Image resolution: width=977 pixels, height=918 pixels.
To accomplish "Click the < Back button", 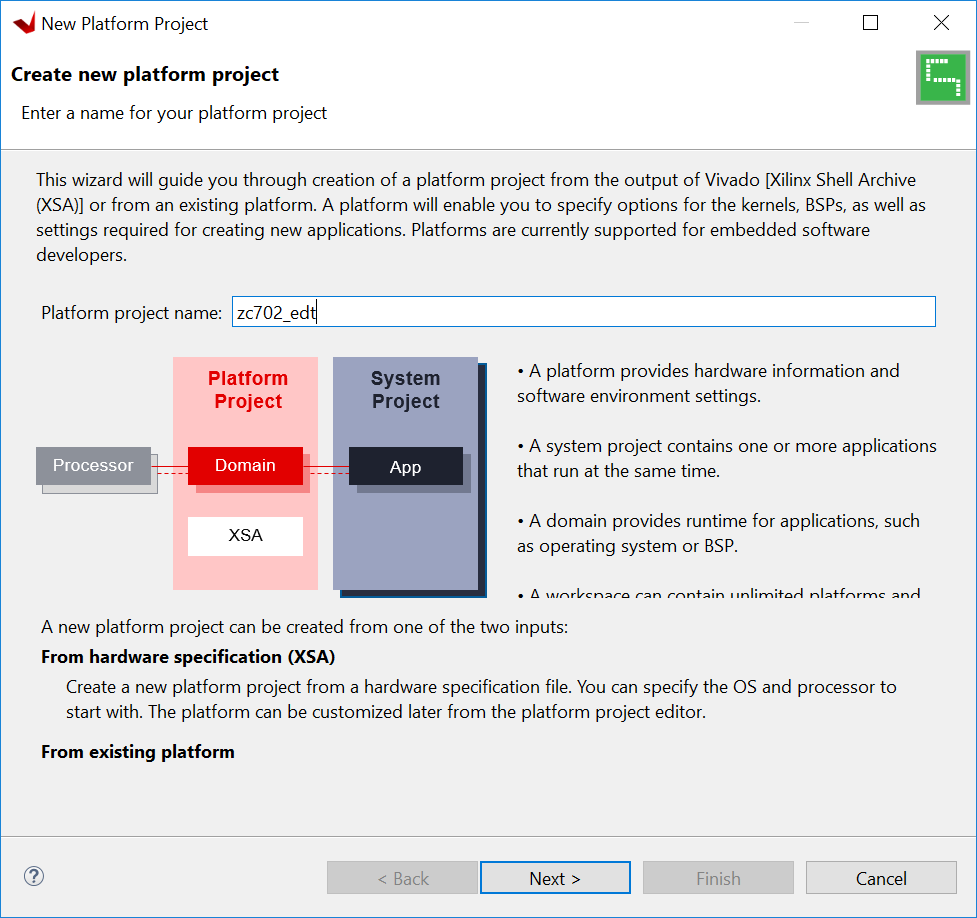I will tap(402, 878).
